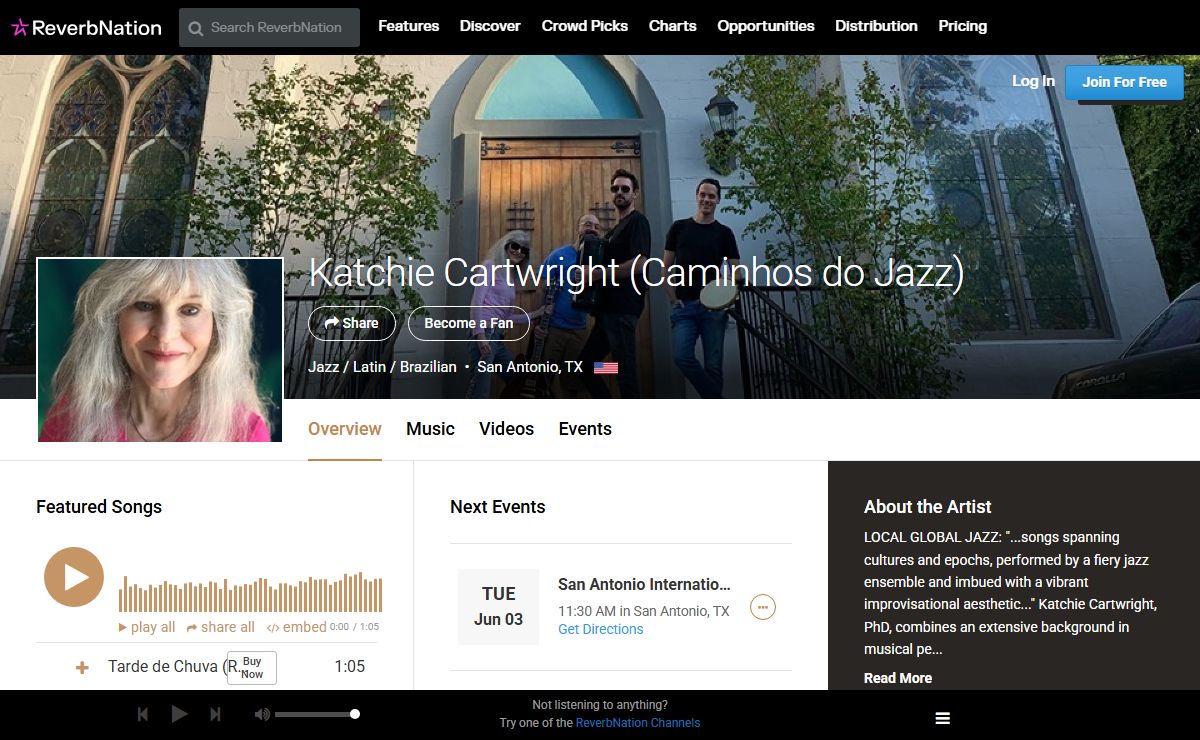This screenshot has height=740, width=1200.
Task: Click the embed link
Action: click(297, 627)
